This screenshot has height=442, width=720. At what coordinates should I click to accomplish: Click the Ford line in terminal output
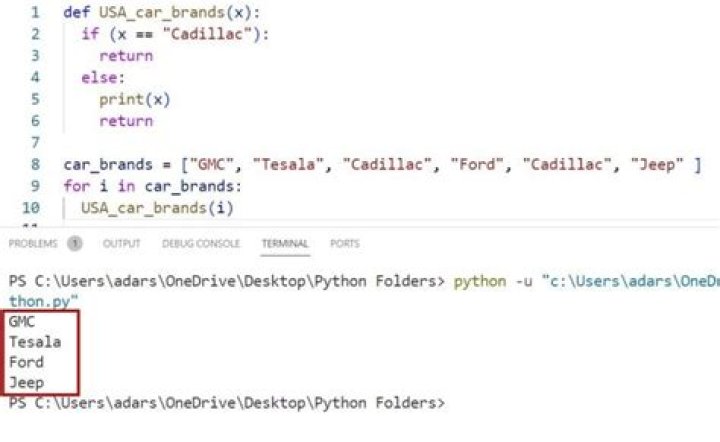pyautogui.click(x=26, y=362)
